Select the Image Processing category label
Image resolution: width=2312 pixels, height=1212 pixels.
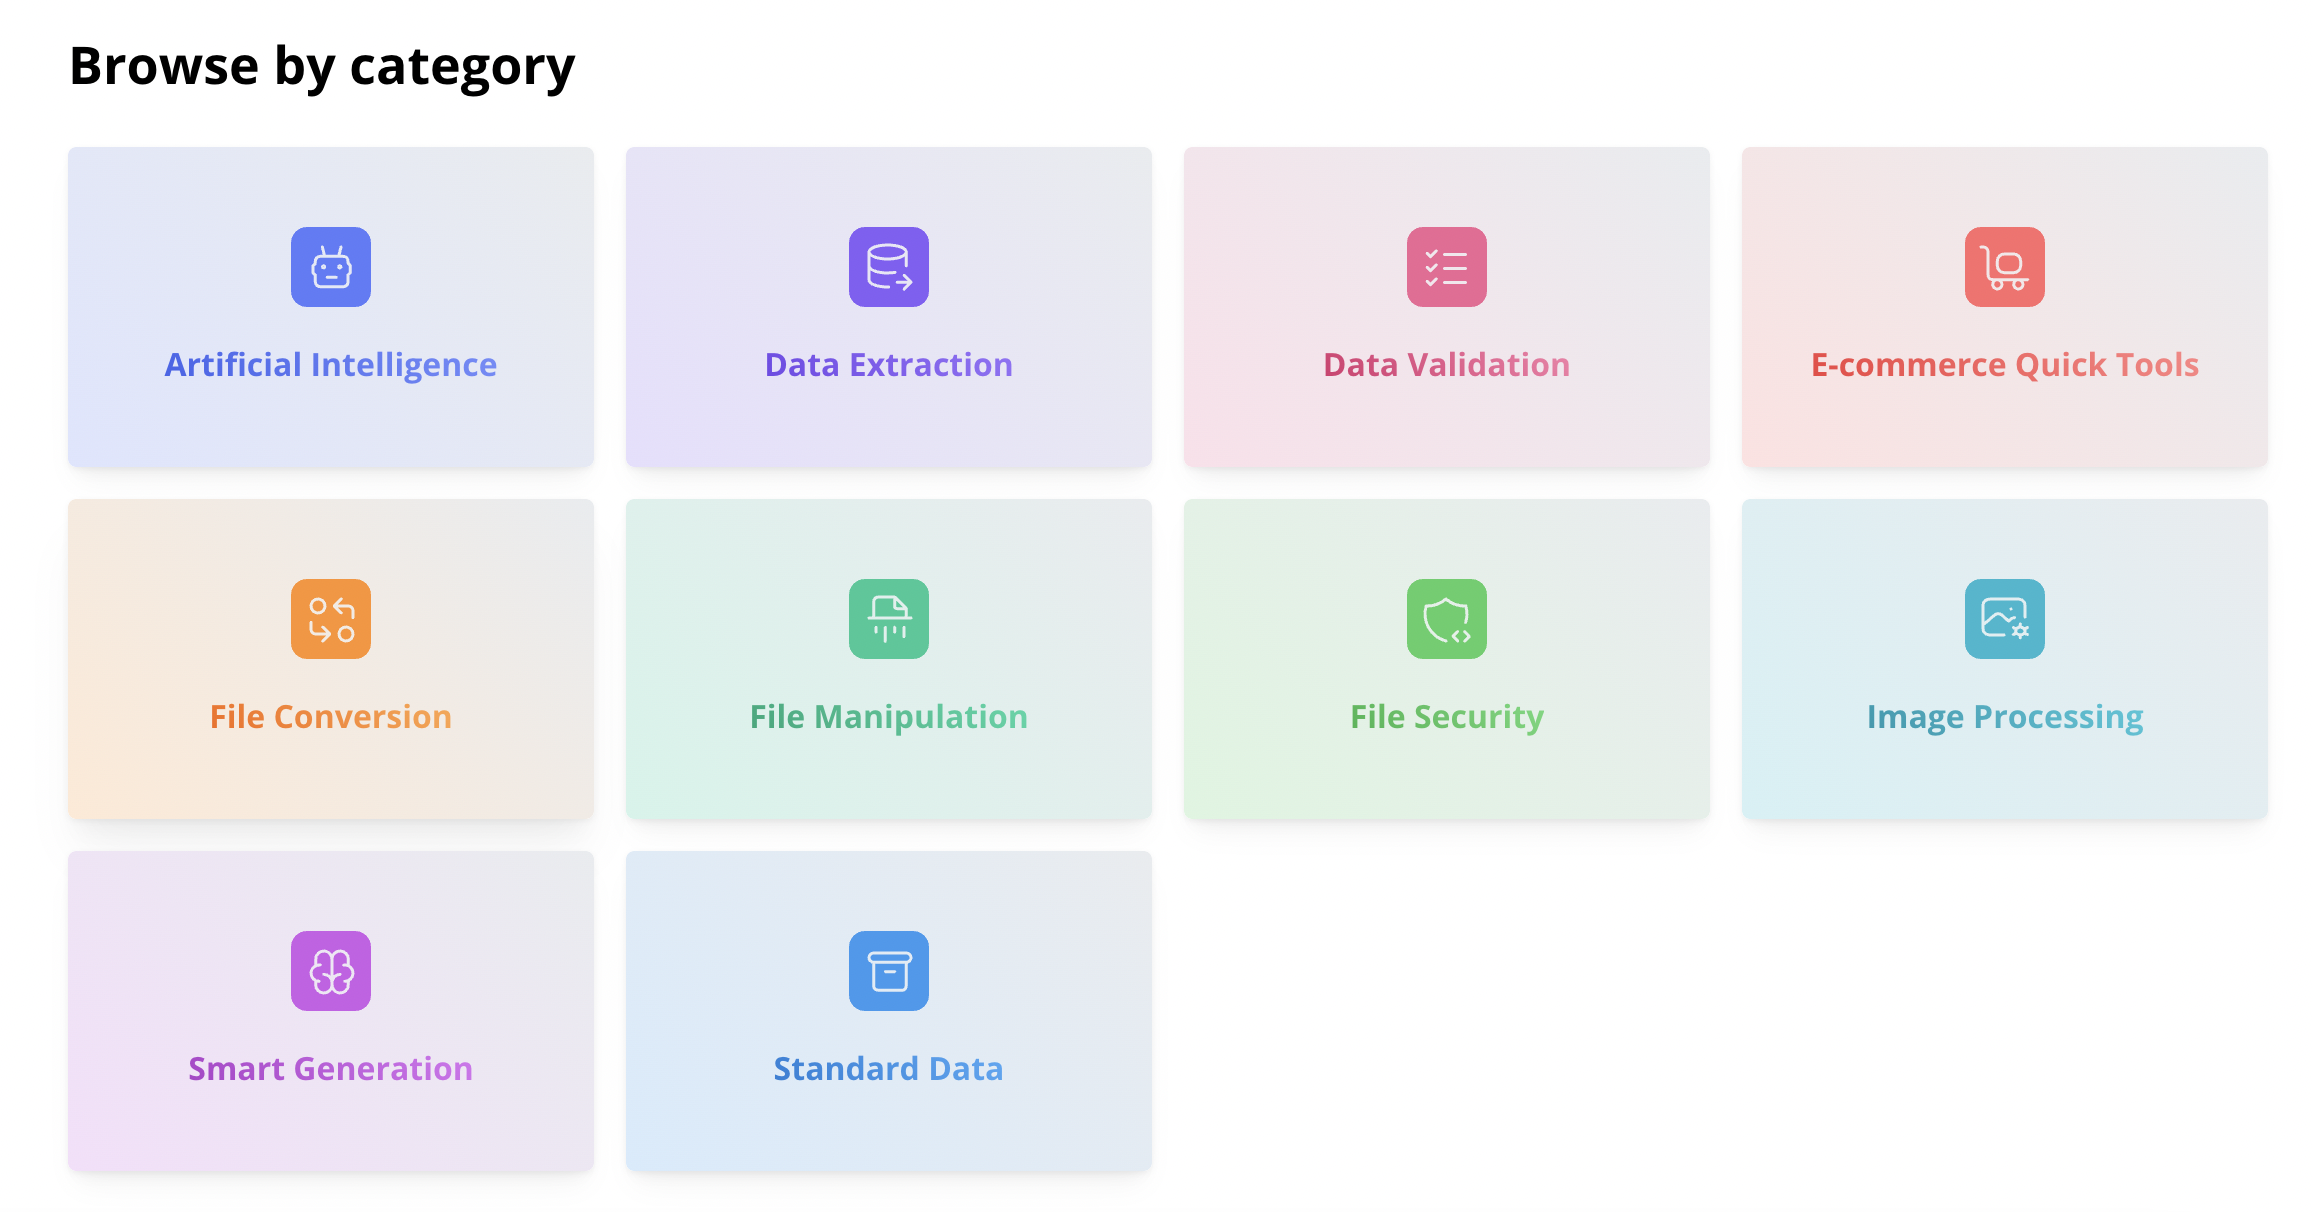click(2005, 717)
